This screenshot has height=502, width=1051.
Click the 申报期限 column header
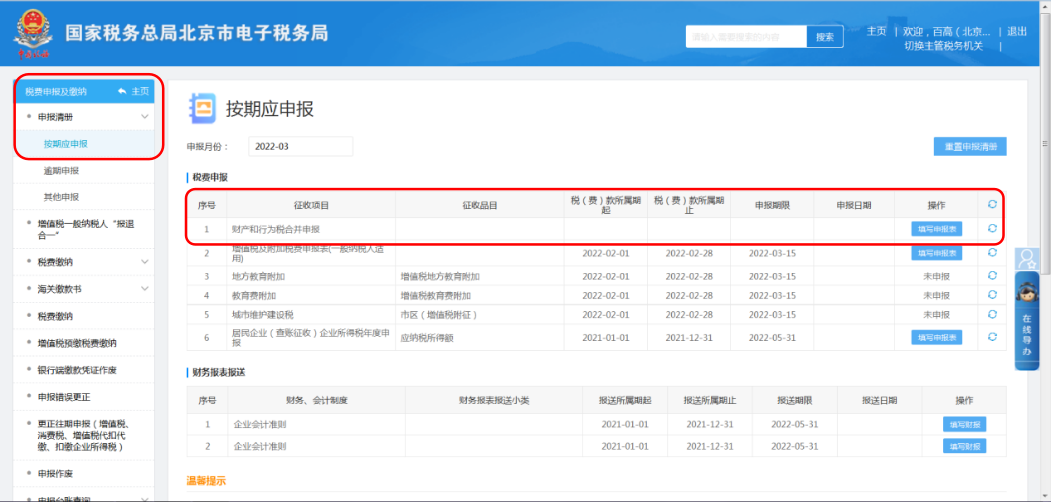772,205
